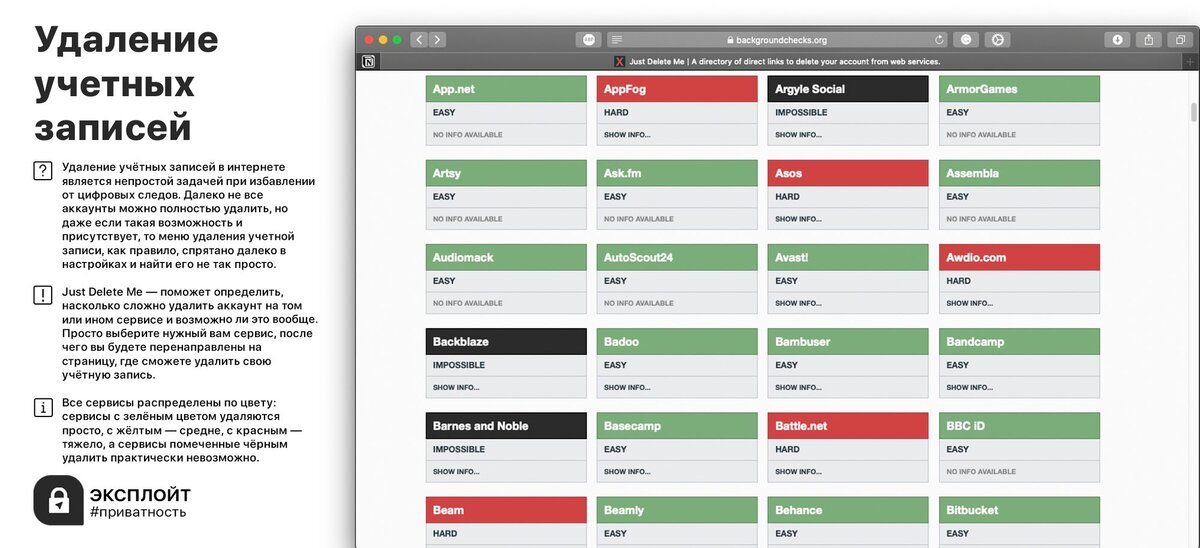The image size is (1200, 548).
Task: Open the Behance card title
Action: pyautogui.click(x=848, y=509)
